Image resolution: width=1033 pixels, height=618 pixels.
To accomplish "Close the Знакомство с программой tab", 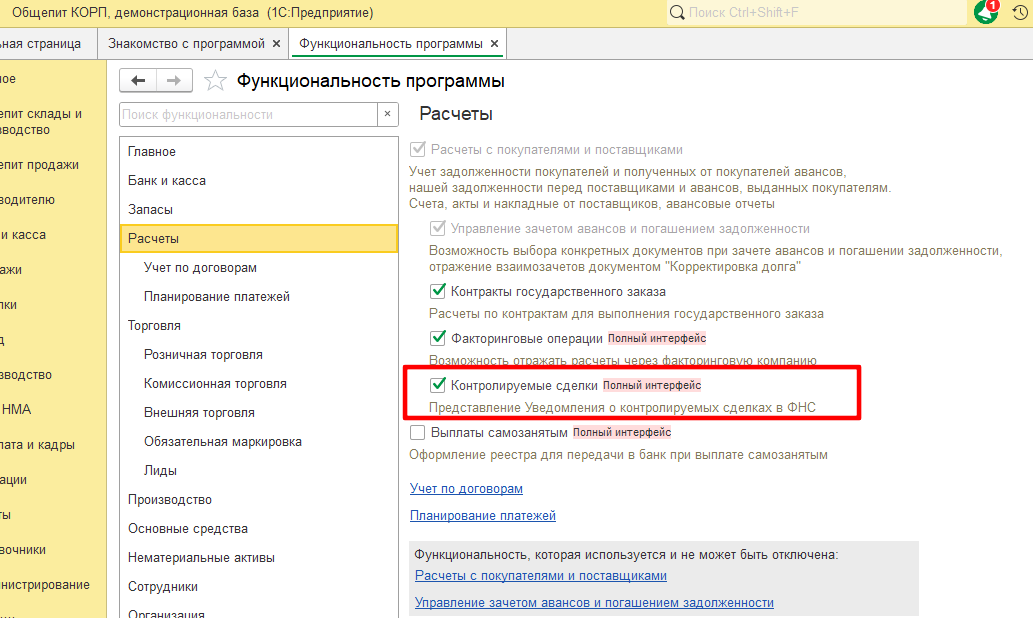I will pyautogui.click(x=276, y=44).
